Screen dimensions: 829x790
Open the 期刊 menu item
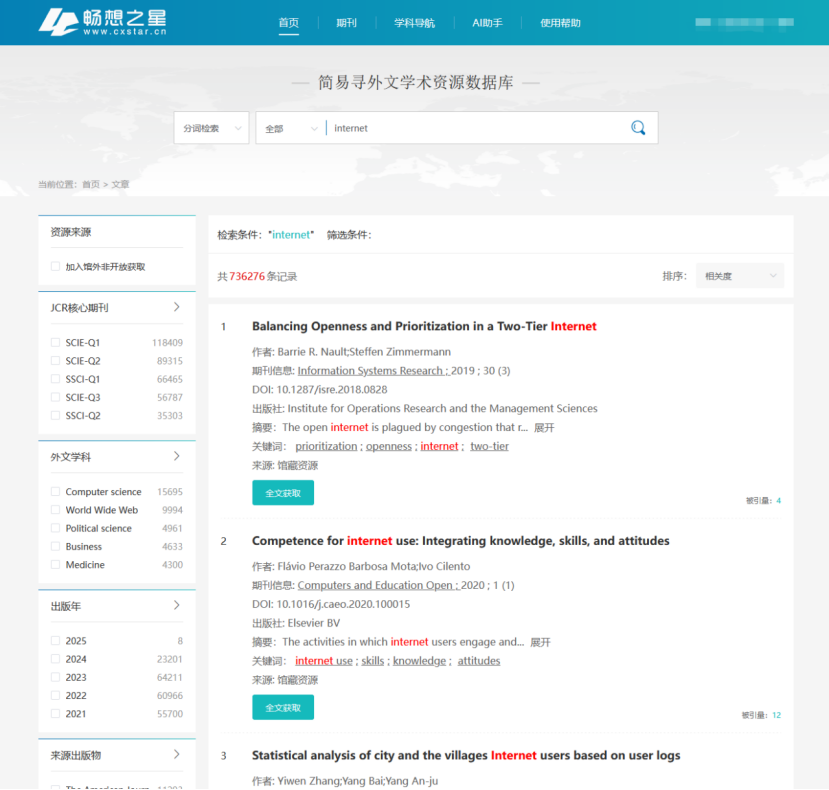[x=346, y=23]
